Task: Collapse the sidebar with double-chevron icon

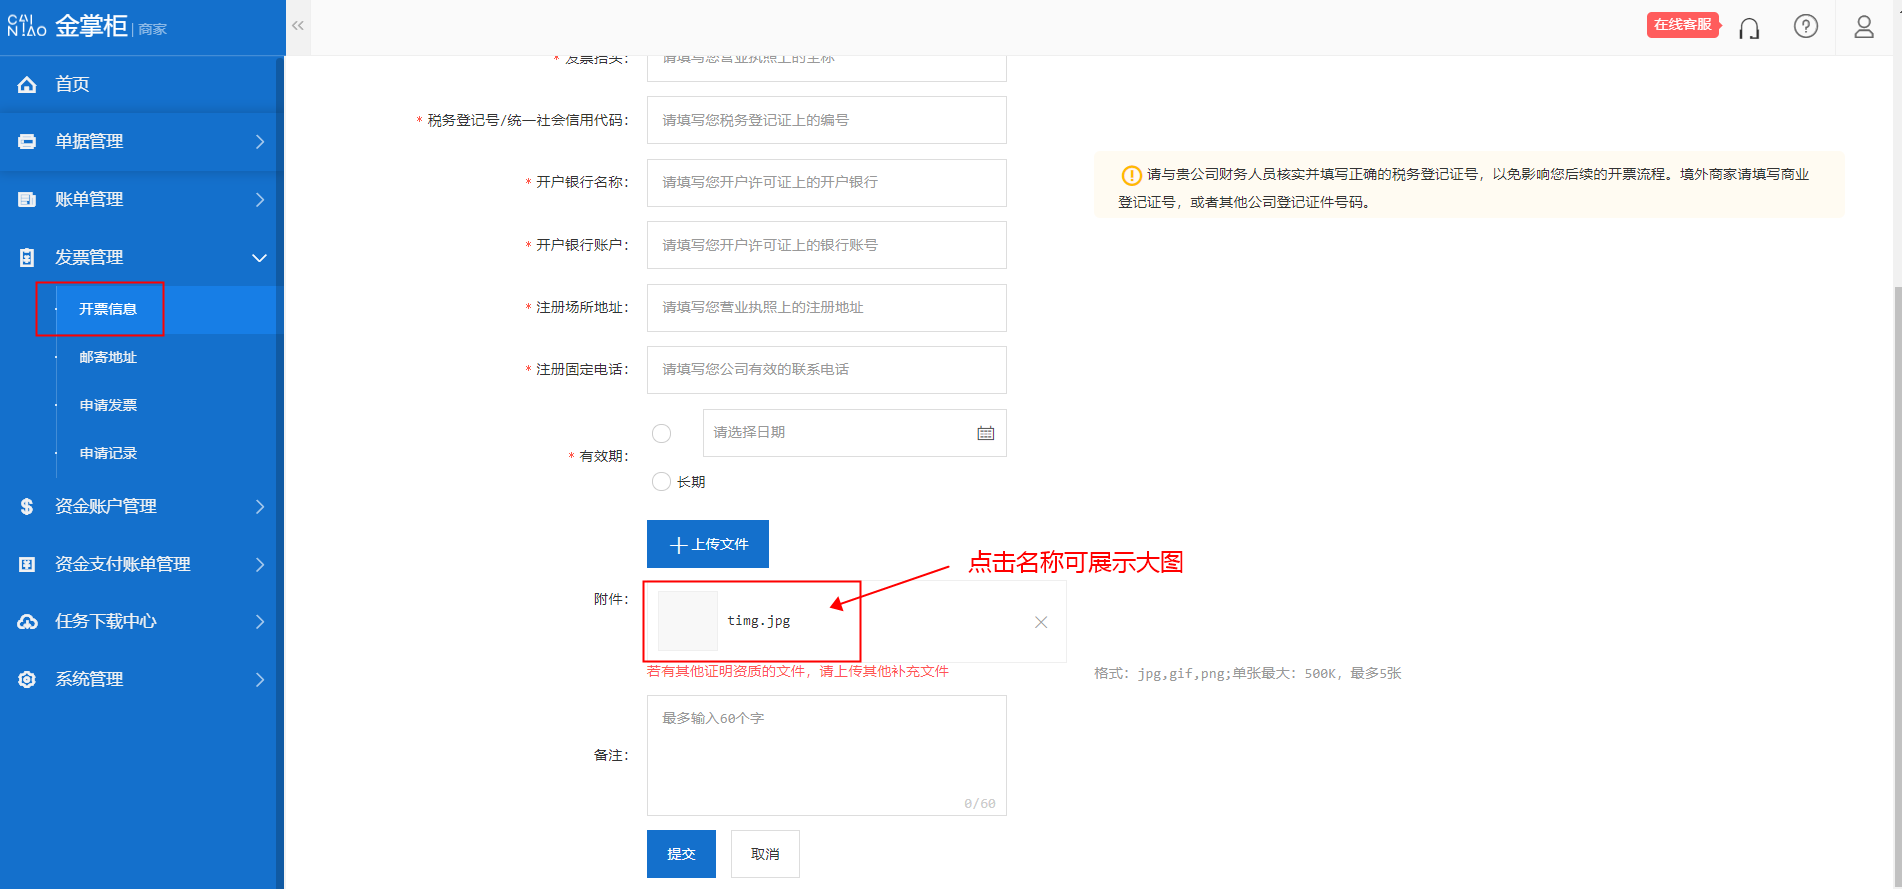Action: 298,26
